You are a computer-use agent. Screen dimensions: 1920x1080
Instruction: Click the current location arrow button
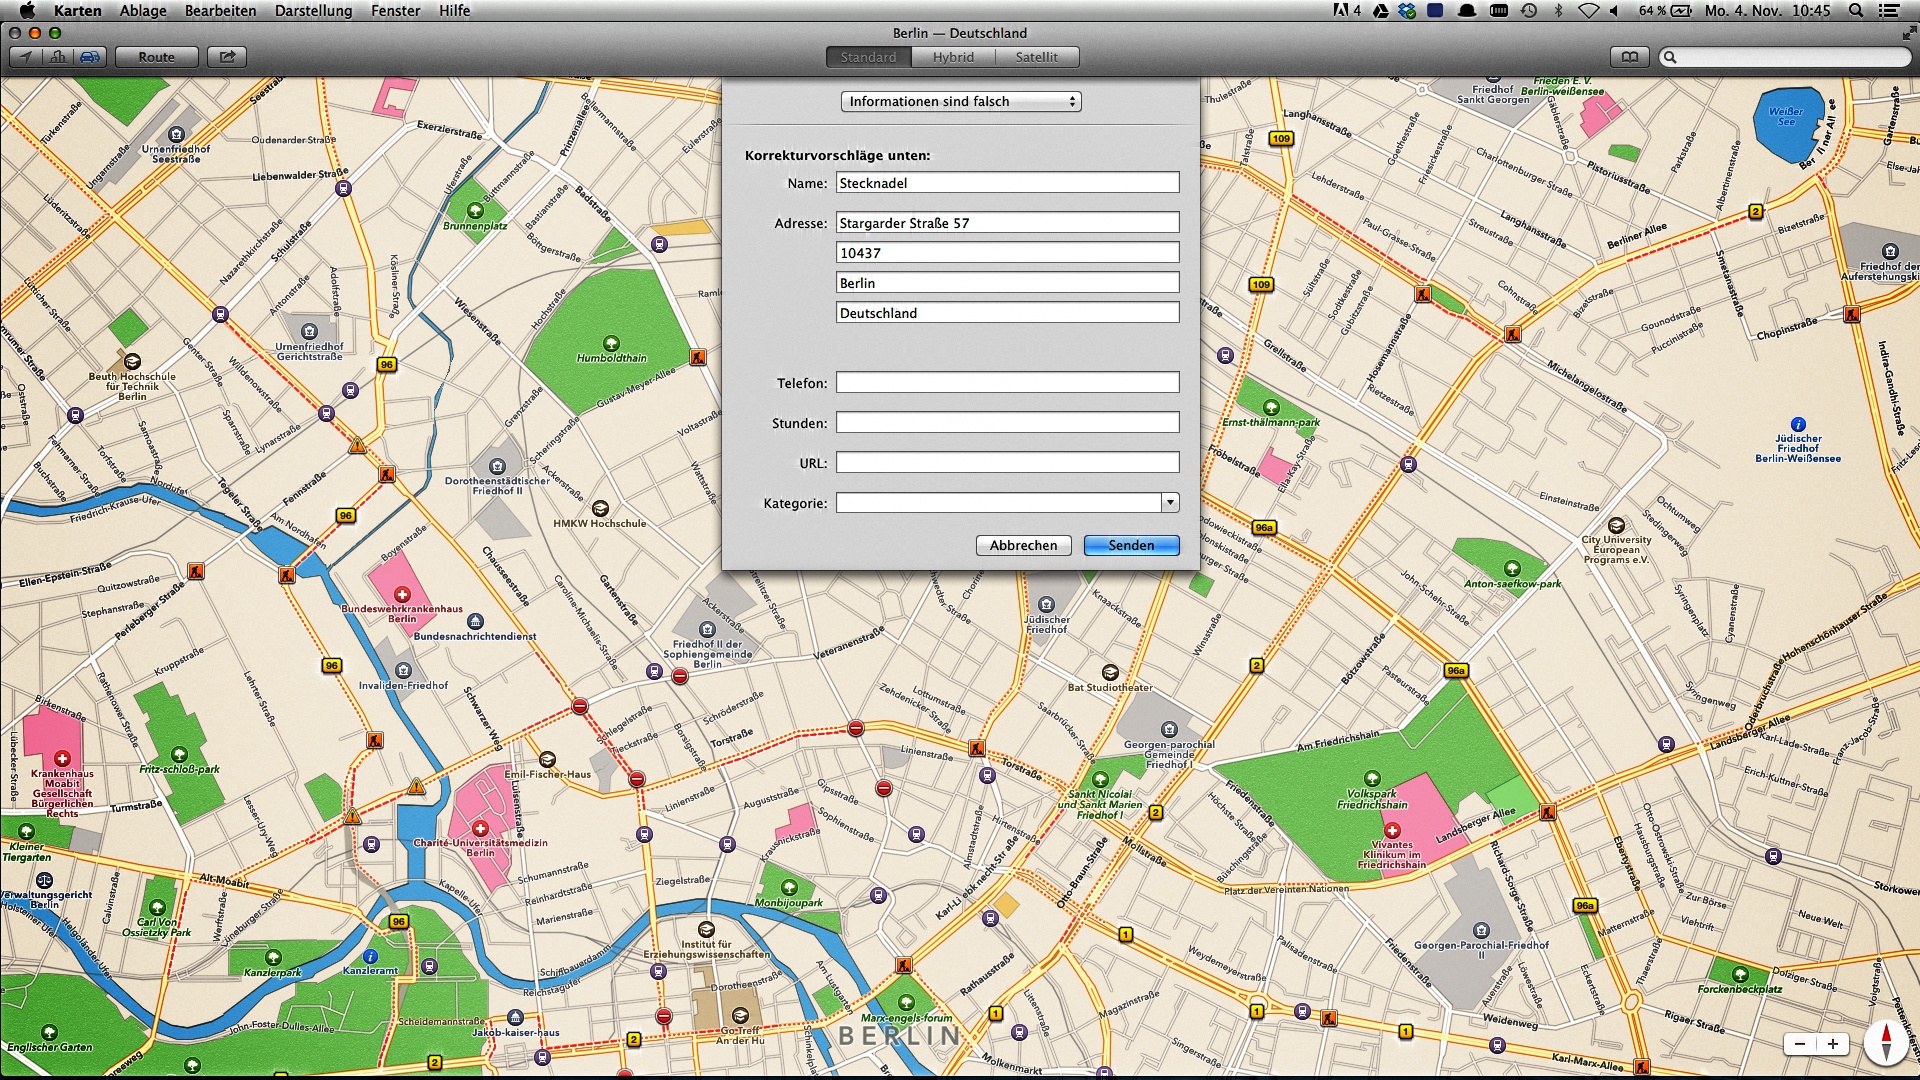[26, 57]
